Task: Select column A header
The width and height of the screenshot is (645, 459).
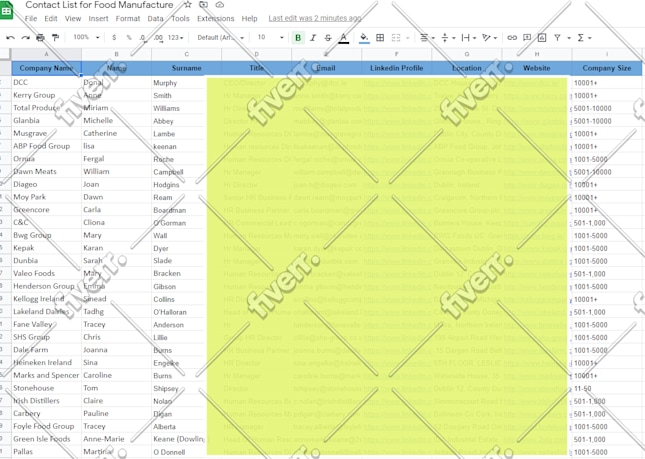Action: [x=46, y=54]
